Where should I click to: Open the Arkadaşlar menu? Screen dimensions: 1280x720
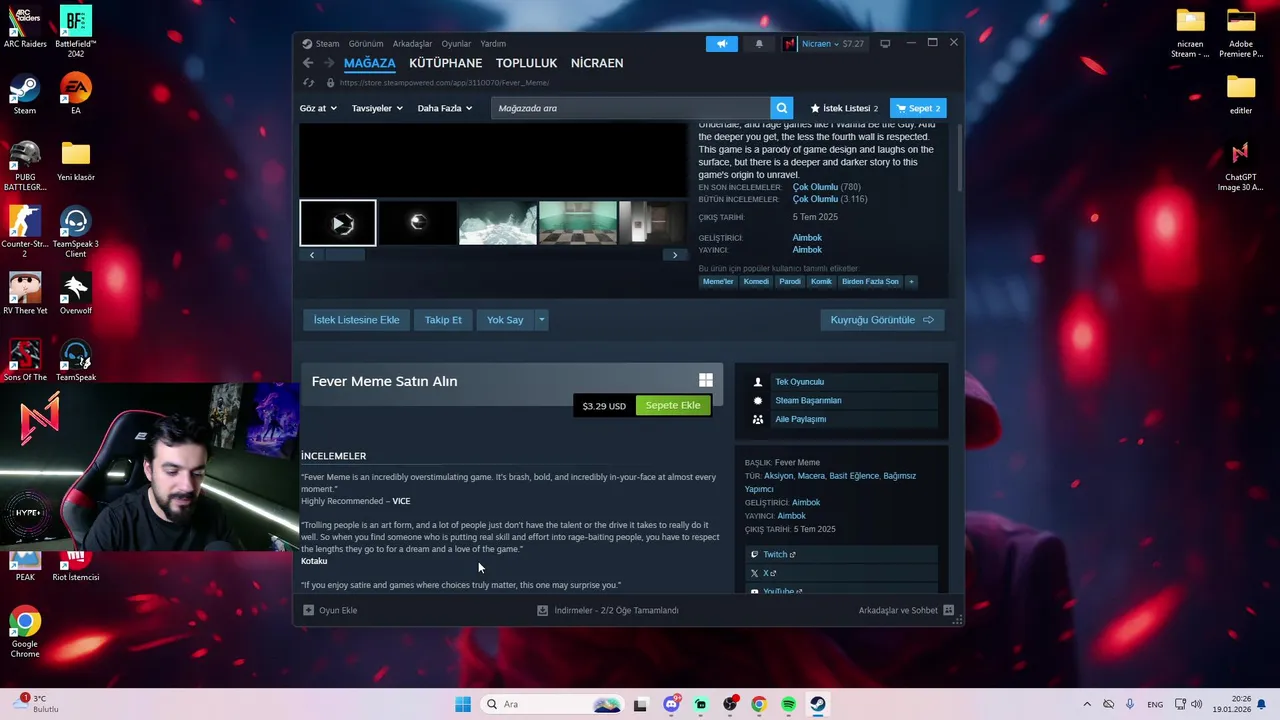(x=412, y=44)
